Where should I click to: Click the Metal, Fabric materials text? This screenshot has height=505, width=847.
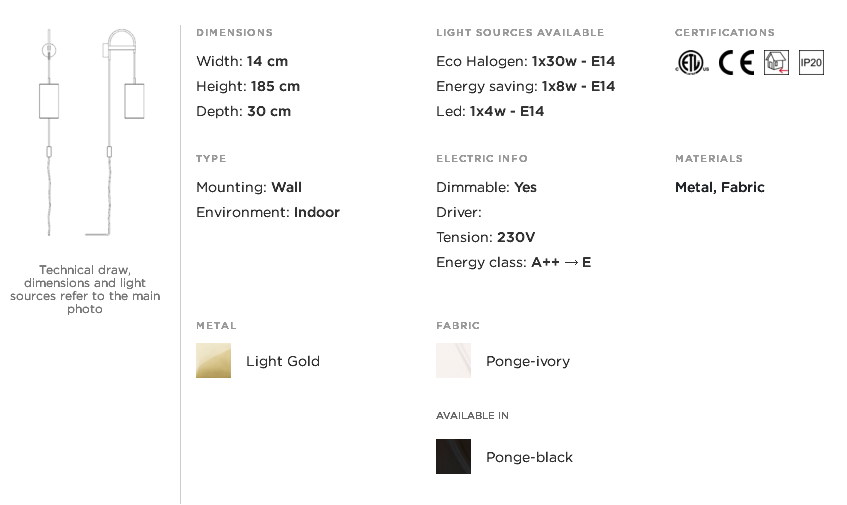(720, 187)
